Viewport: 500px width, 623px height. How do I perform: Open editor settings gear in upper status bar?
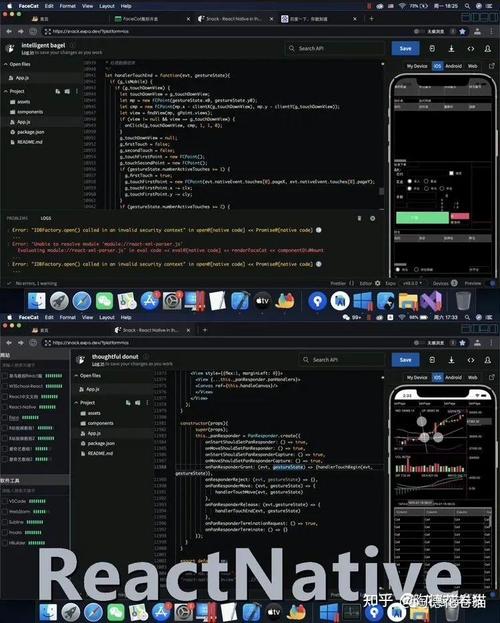tap(378, 283)
